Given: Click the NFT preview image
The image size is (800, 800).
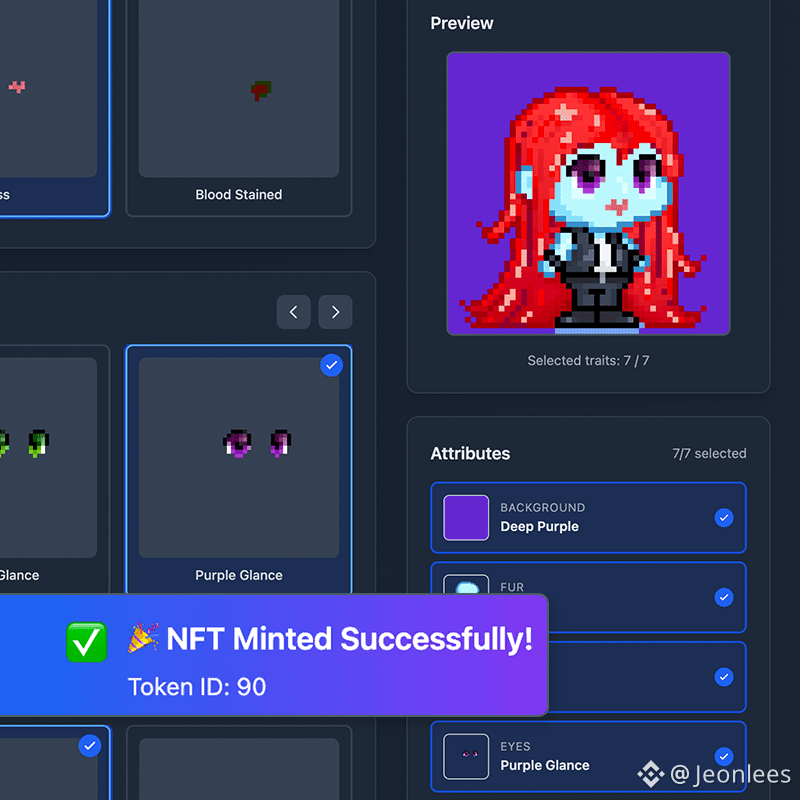Looking at the screenshot, I should tap(588, 193).
